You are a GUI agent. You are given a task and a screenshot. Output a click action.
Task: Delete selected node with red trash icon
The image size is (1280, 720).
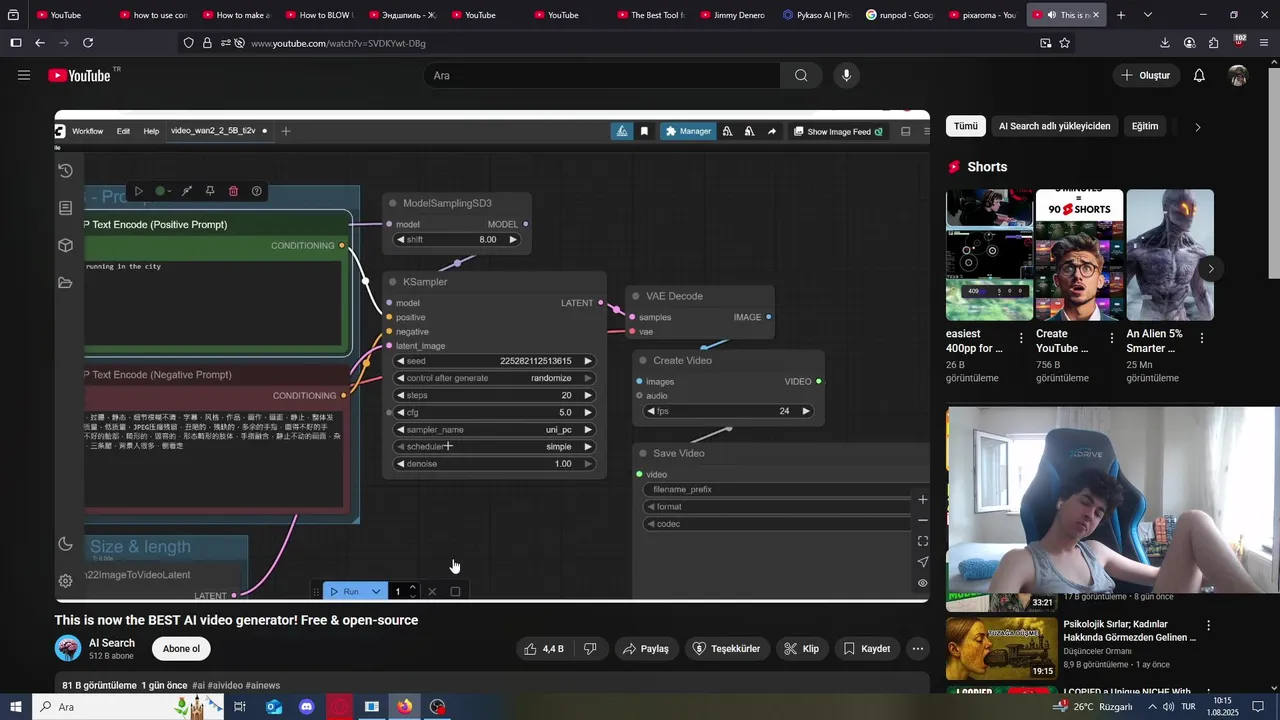coord(233,191)
